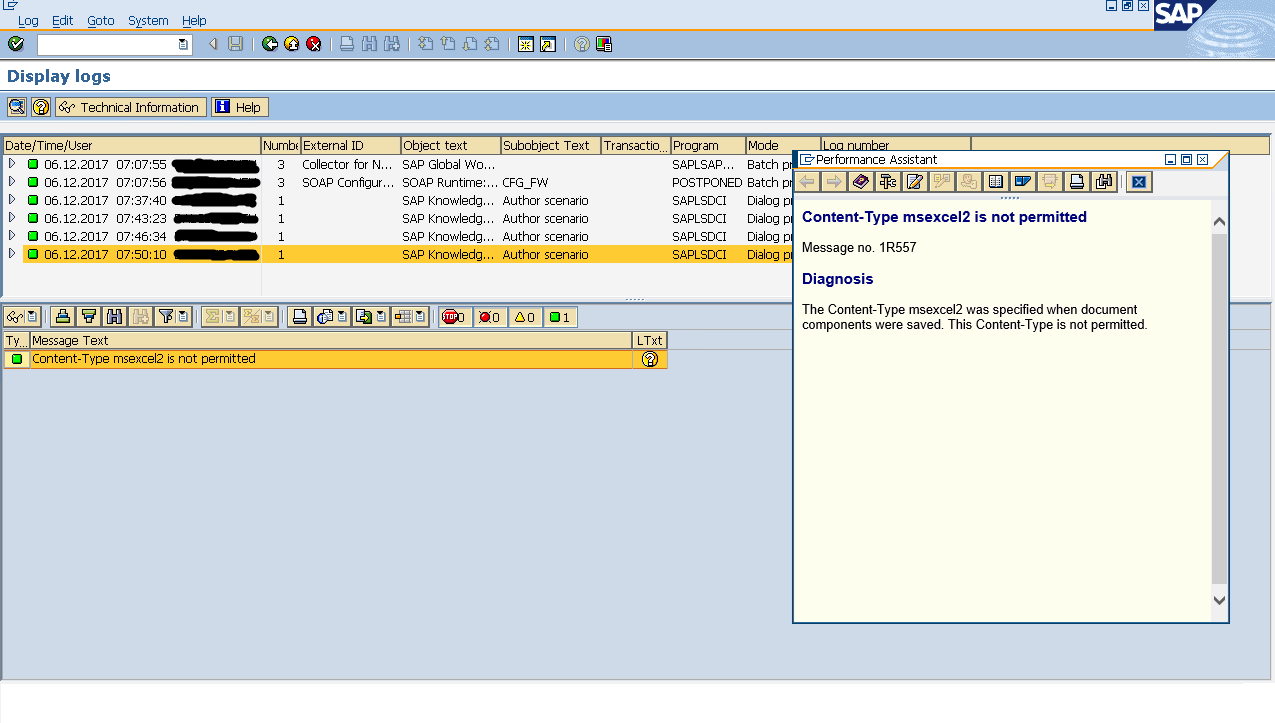This screenshot has width=1275, height=723.
Task: Click the 'Collector for N...' External ID cell
Action: coord(348,164)
